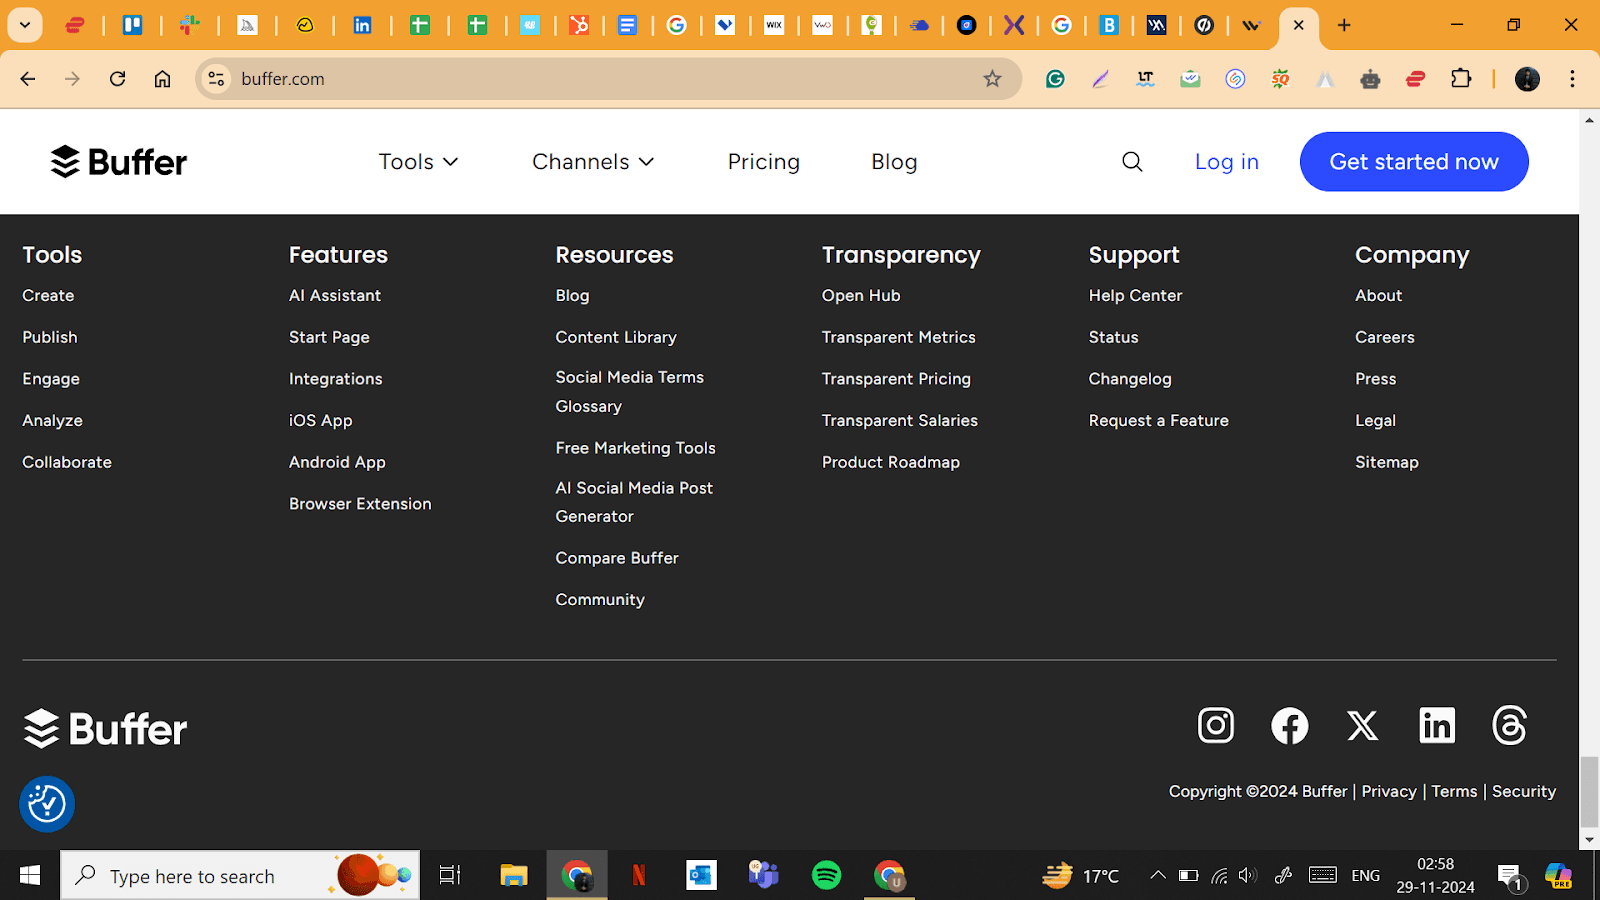Go back with the browser back arrow

click(x=28, y=79)
